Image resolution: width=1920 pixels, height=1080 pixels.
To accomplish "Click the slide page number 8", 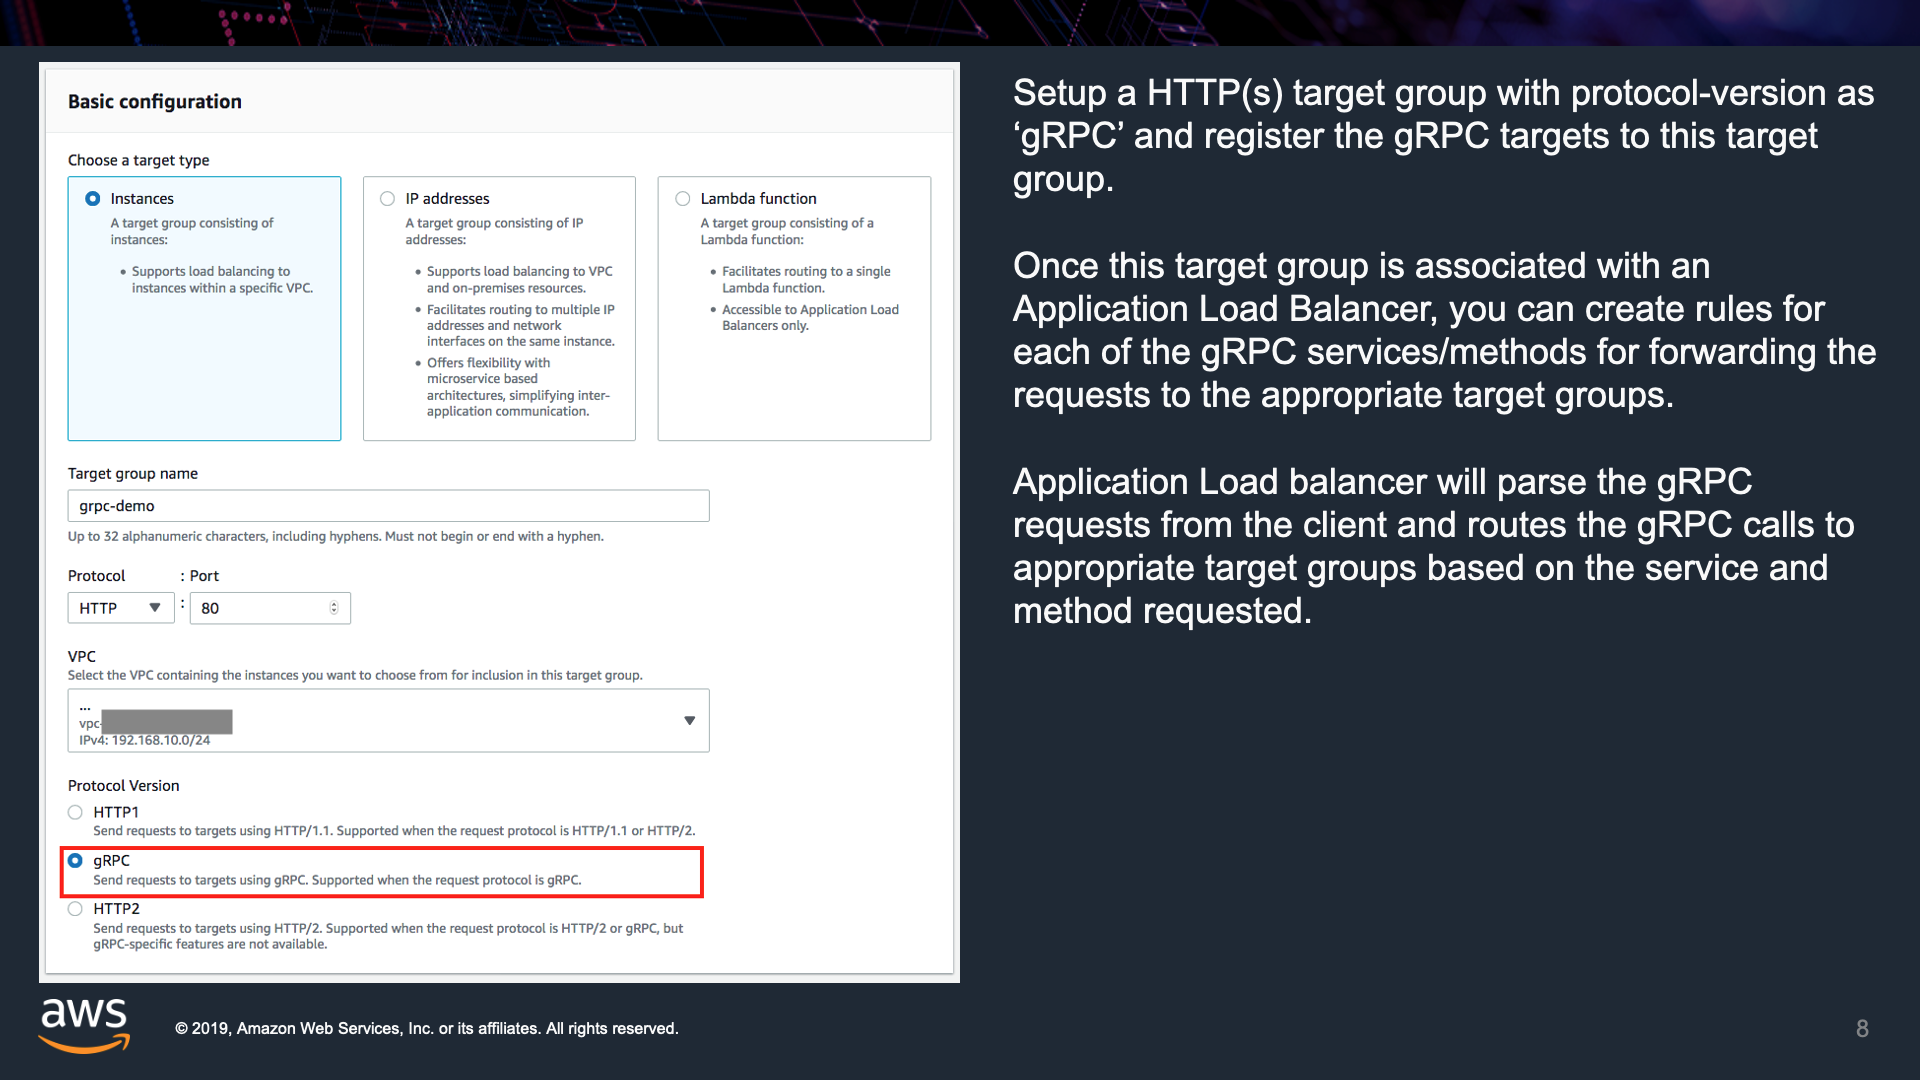I will coord(1862,1028).
